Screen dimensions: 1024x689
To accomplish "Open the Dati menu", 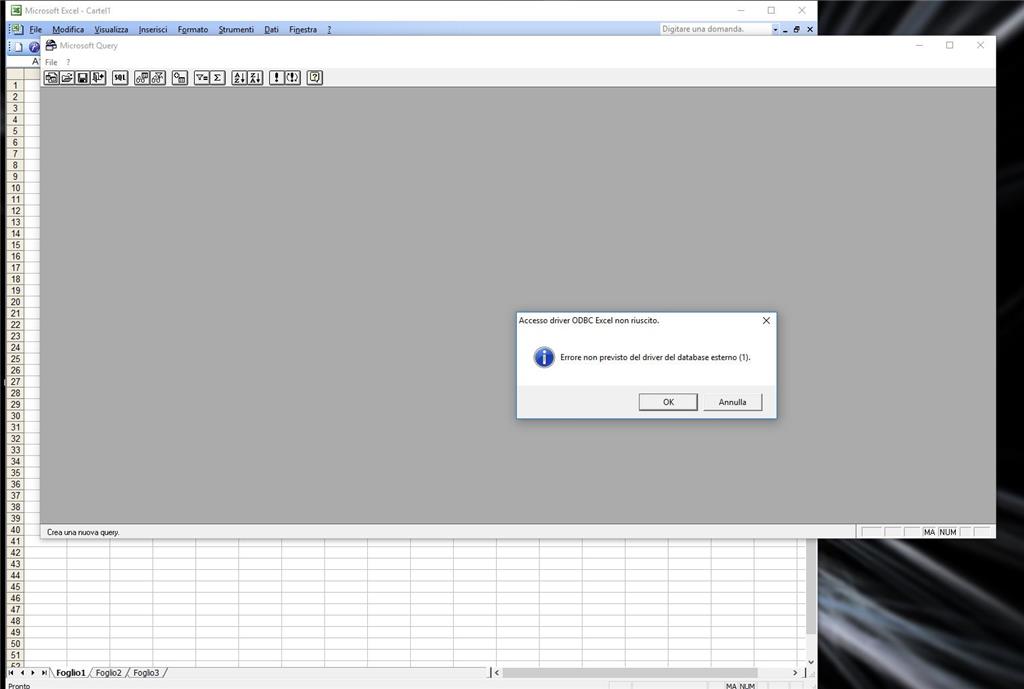I will (x=271, y=29).
